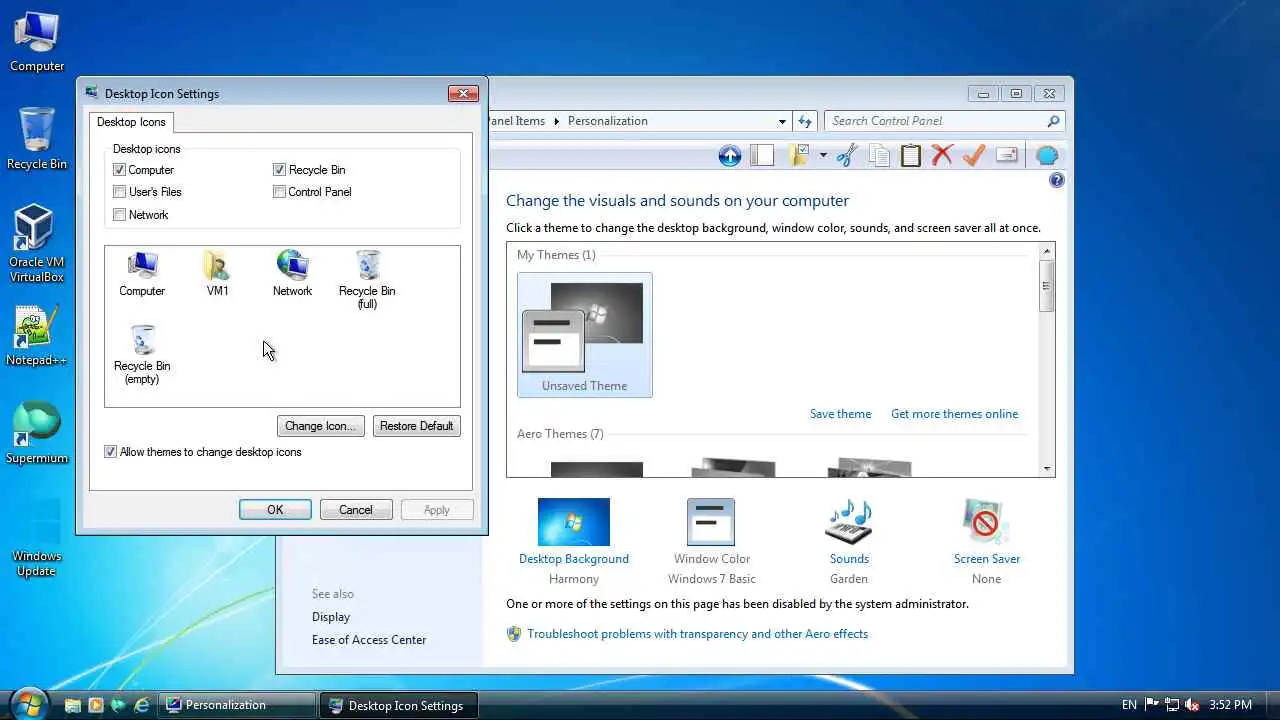Open Get more themes online link

954,414
